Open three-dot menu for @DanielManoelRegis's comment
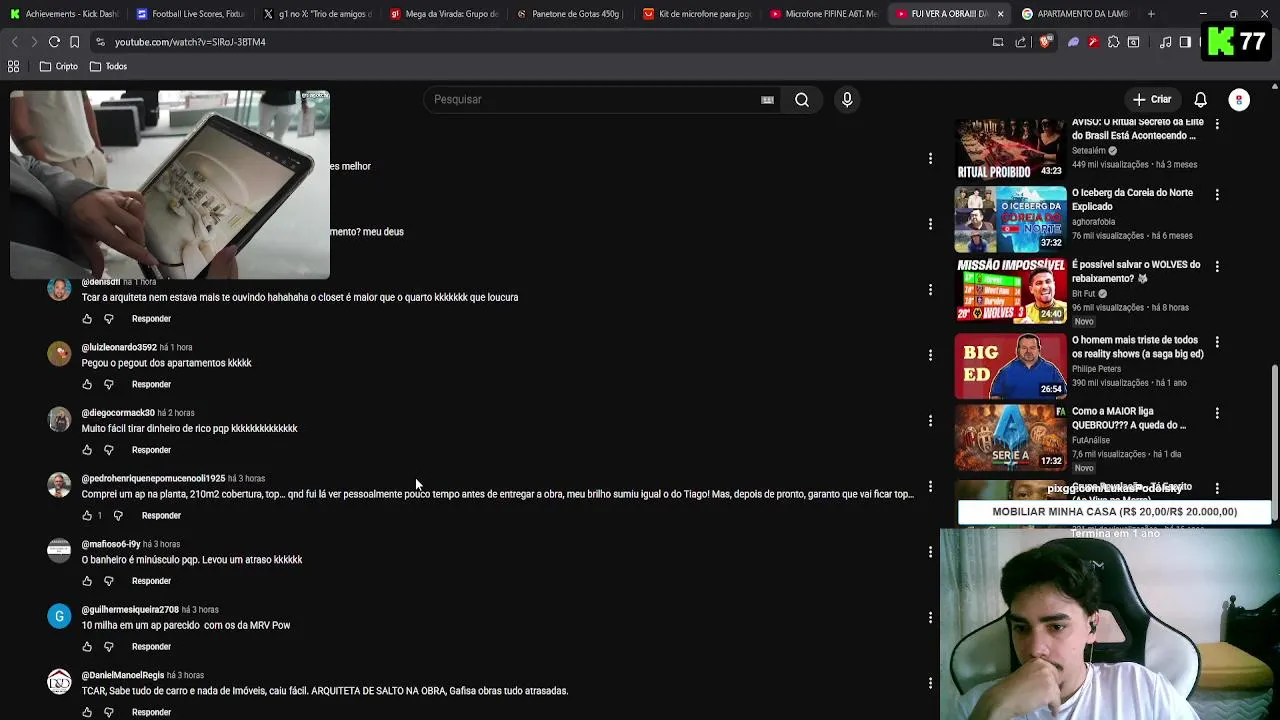The height and width of the screenshot is (720, 1280). click(x=930, y=683)
